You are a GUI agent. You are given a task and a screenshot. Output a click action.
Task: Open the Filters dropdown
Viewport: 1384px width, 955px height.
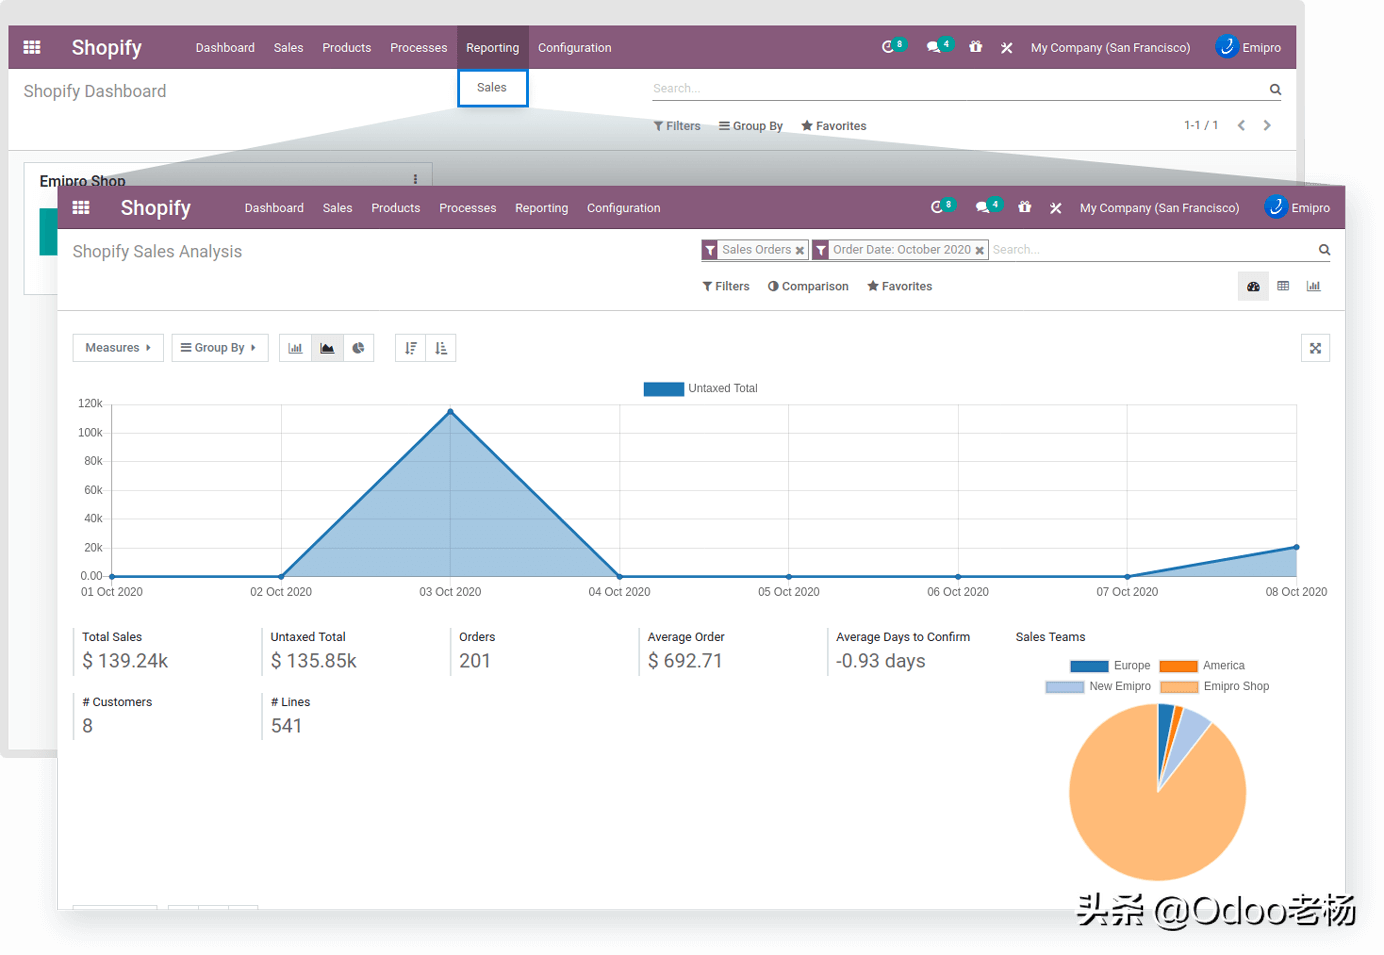[x=725, y=286]
